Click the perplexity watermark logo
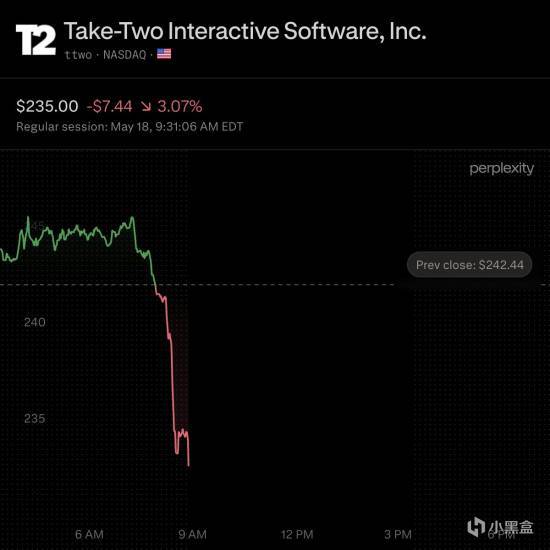This screenshot has width=550, height=550. point(502,169)
